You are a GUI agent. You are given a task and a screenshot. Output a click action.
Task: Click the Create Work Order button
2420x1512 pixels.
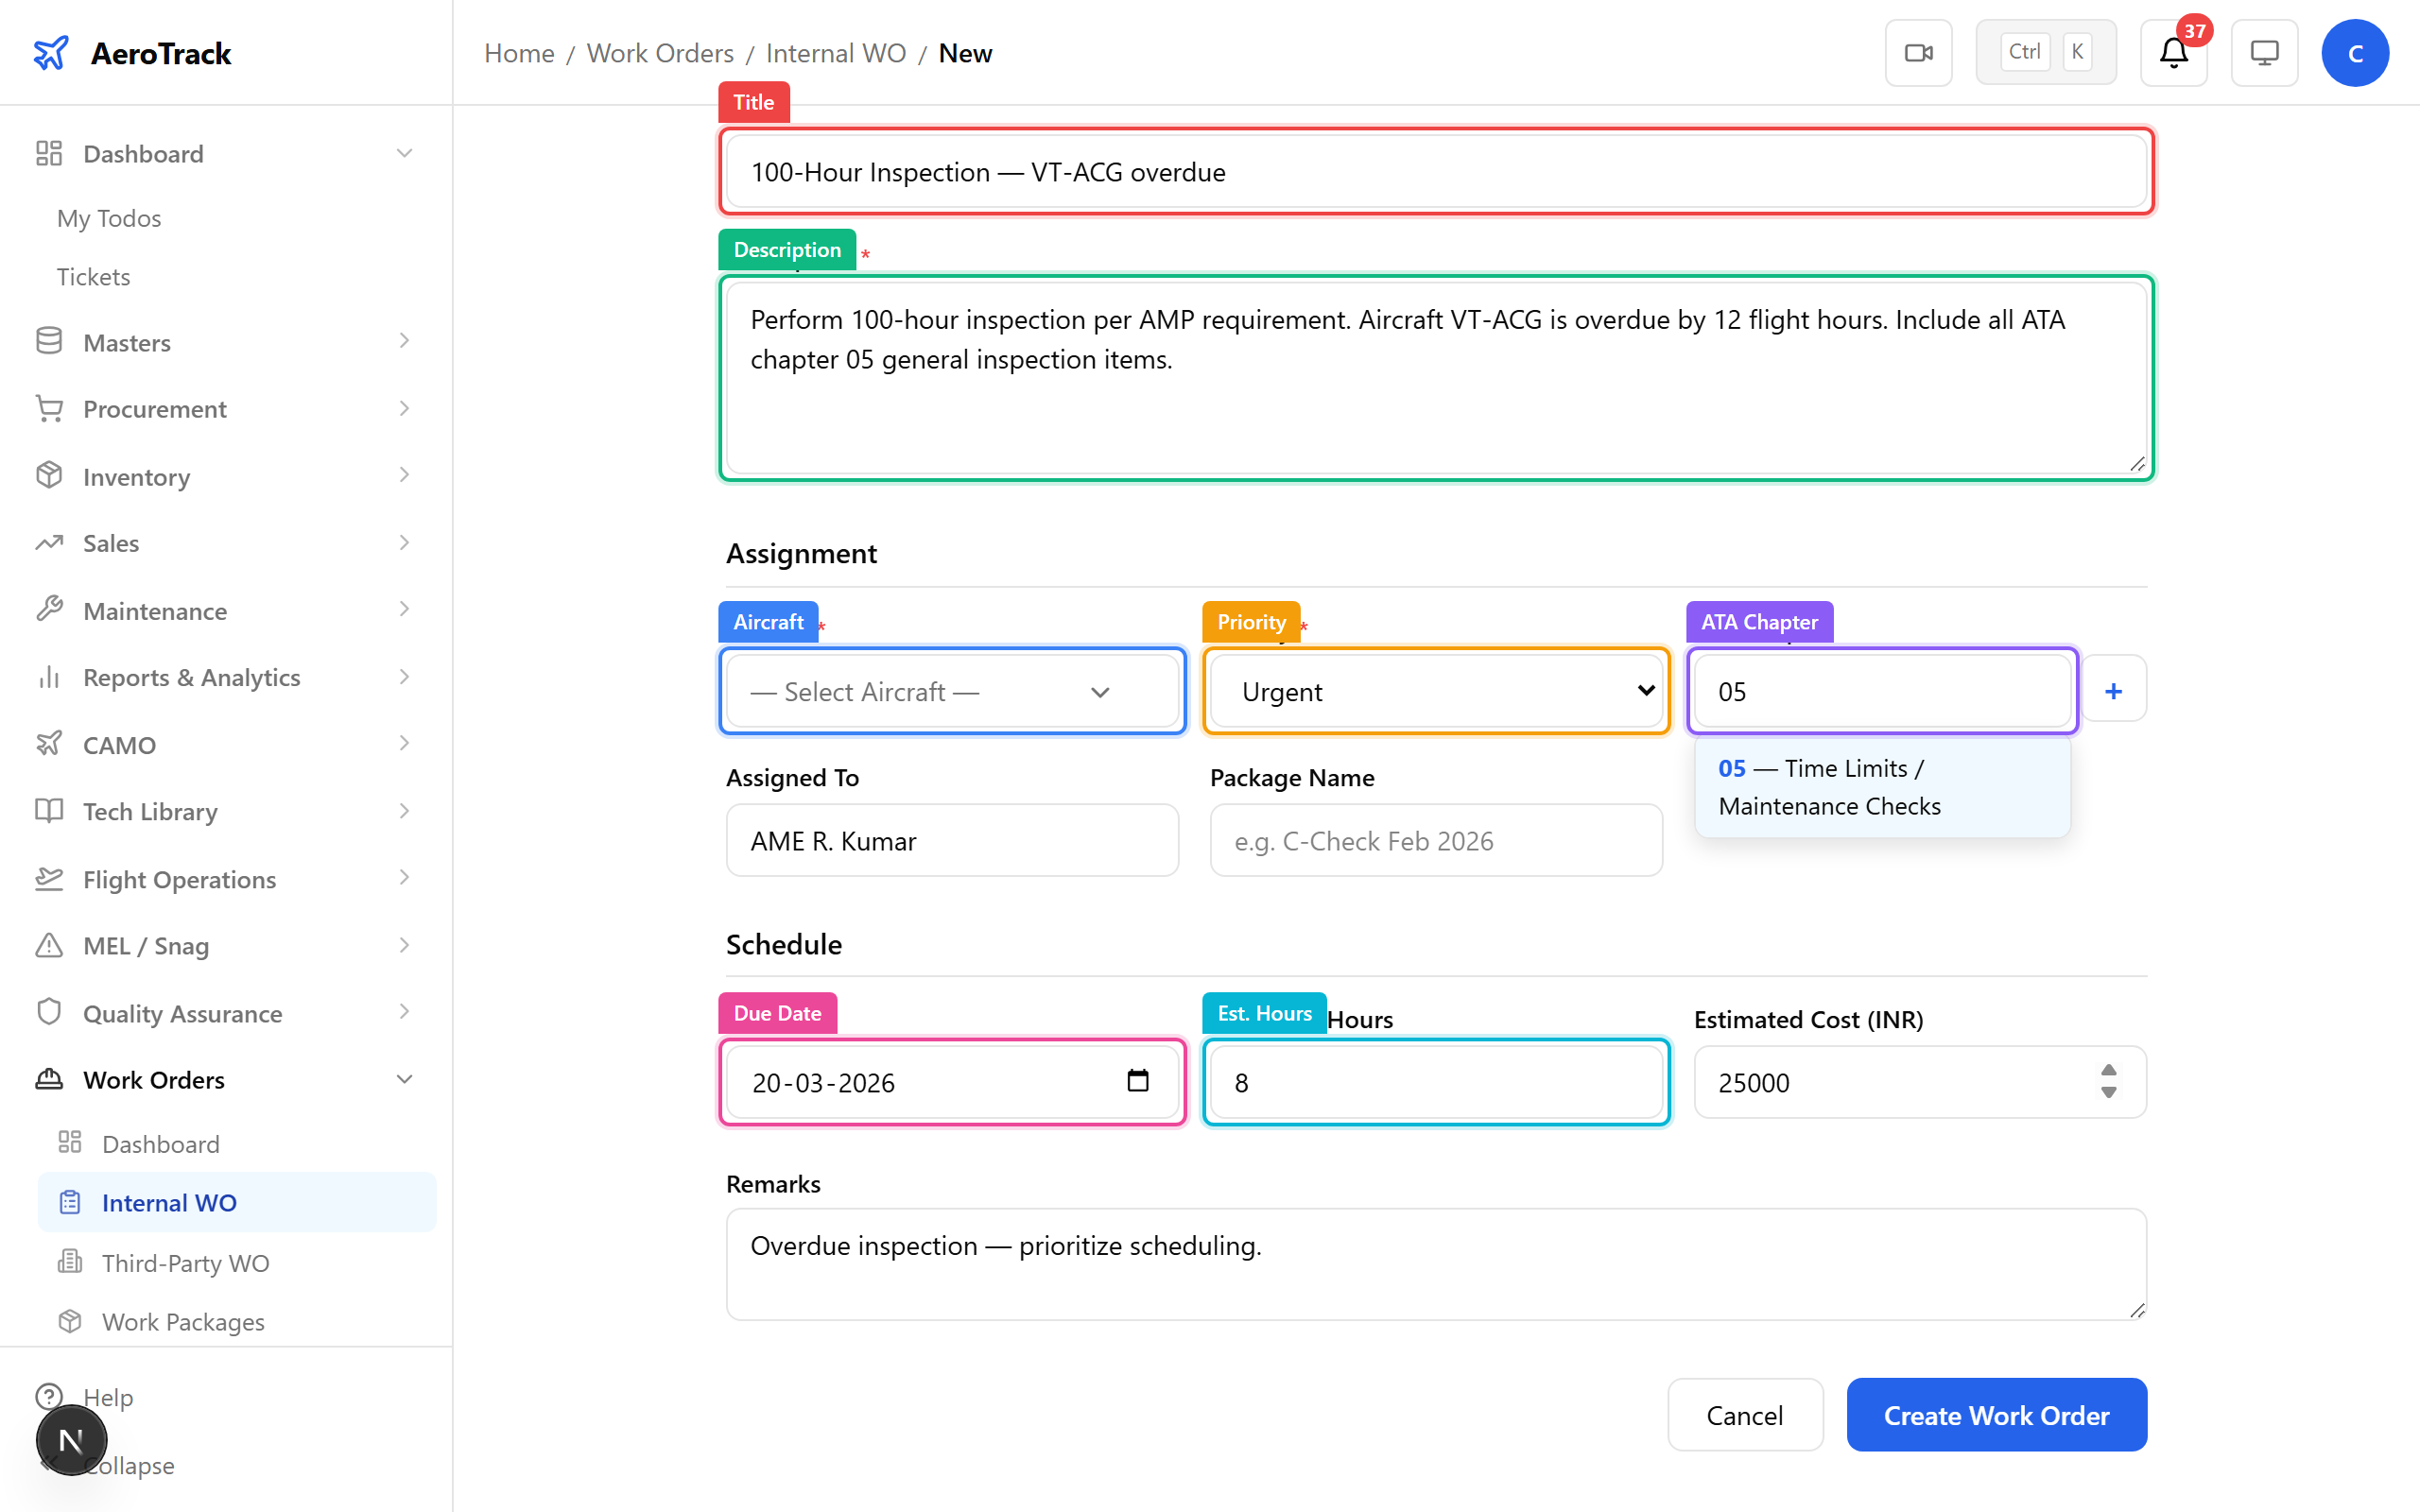[1995, 1415]
